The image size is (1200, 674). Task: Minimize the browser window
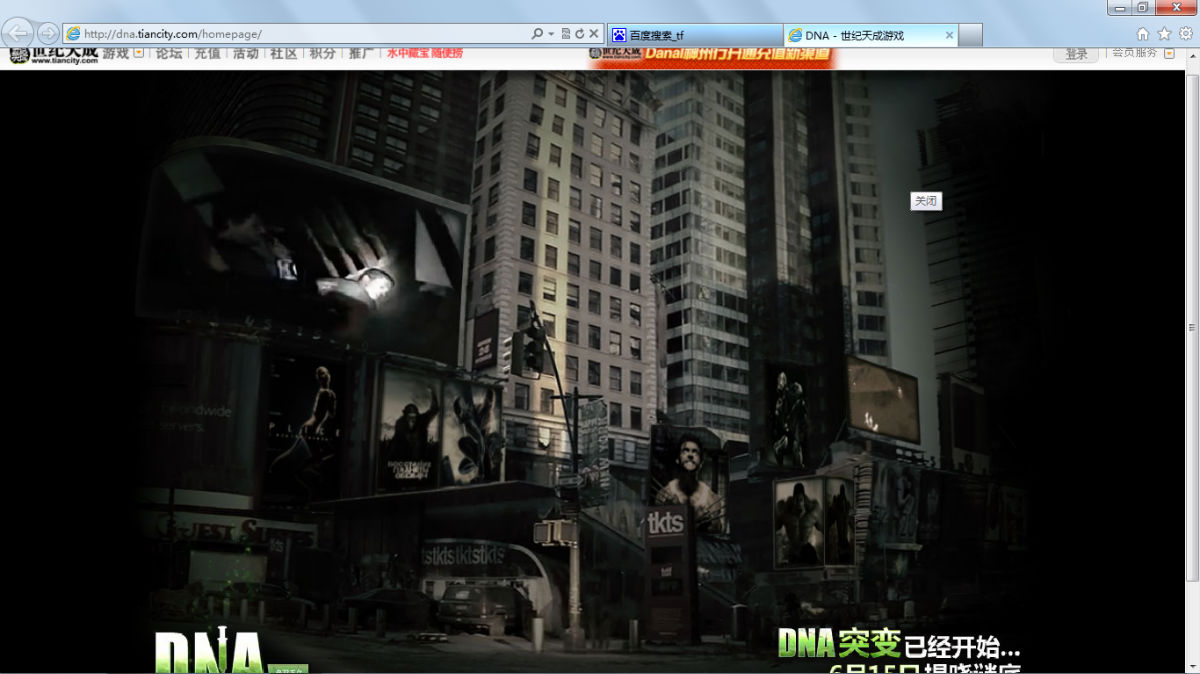point(1121,8)
